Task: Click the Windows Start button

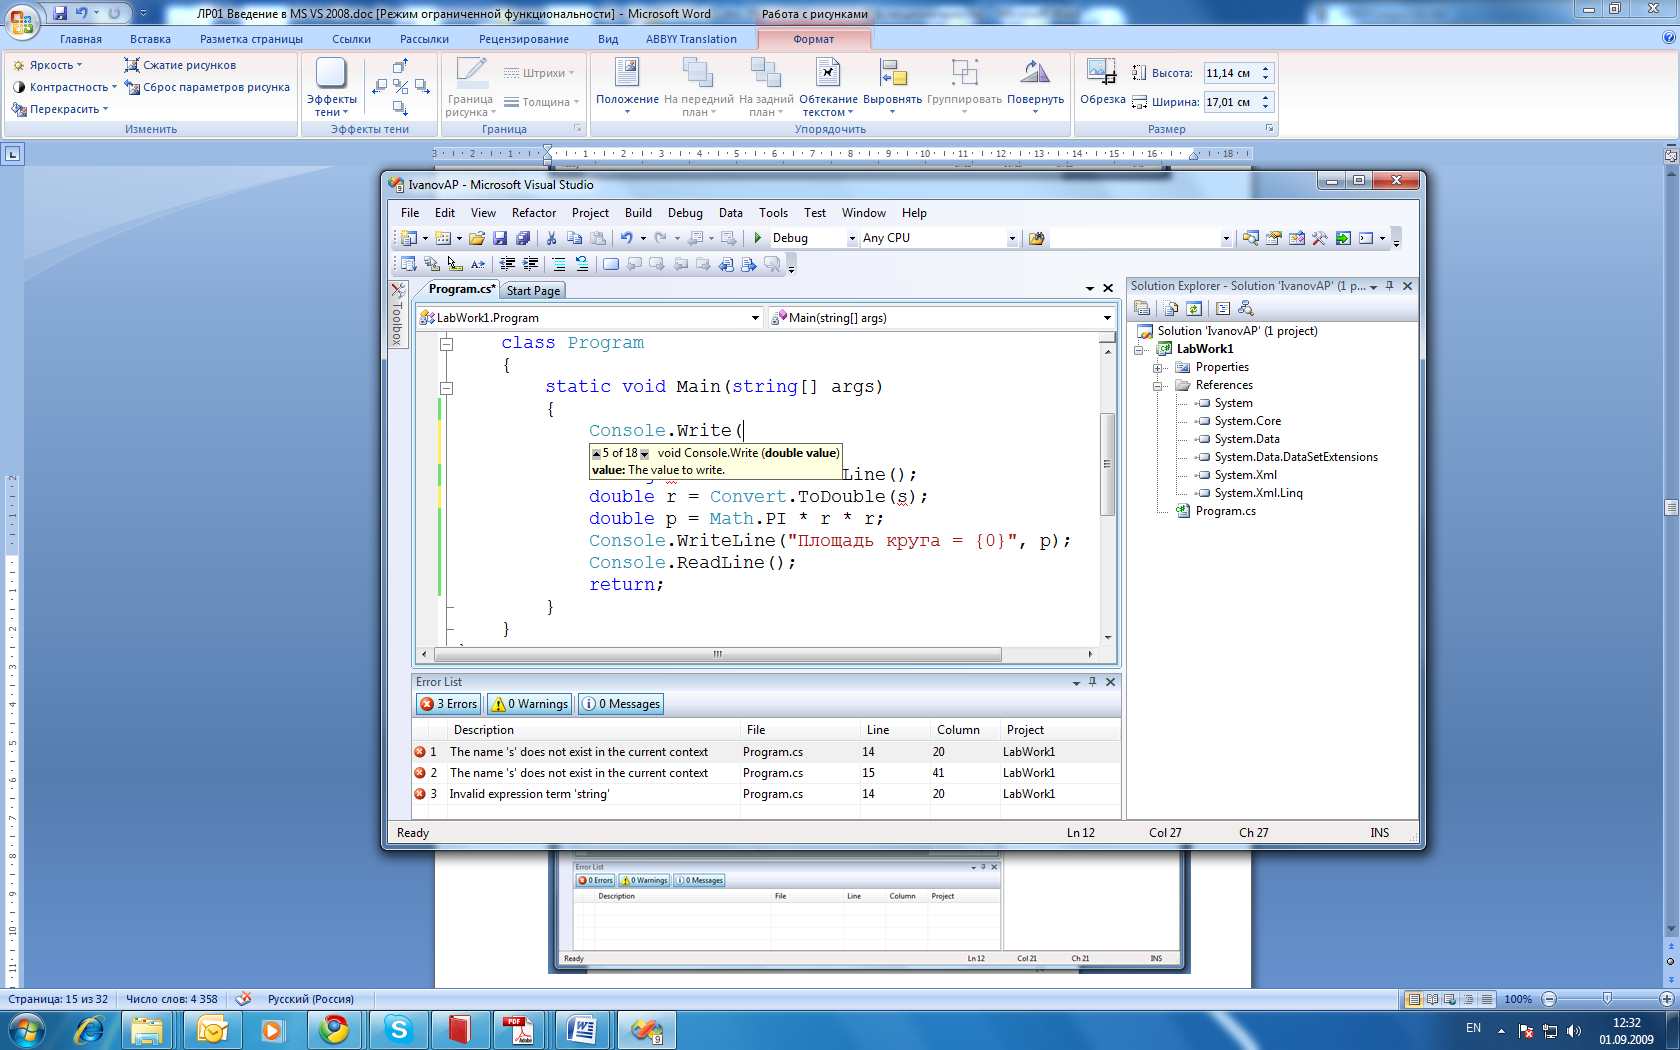Action: point(27,1029)
